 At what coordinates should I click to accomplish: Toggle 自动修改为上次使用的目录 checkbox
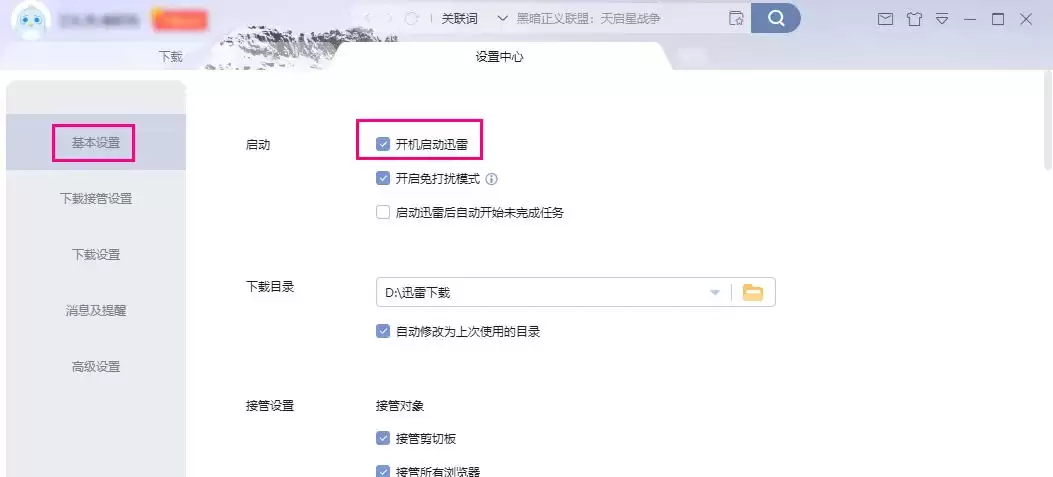tap(383, 331)
